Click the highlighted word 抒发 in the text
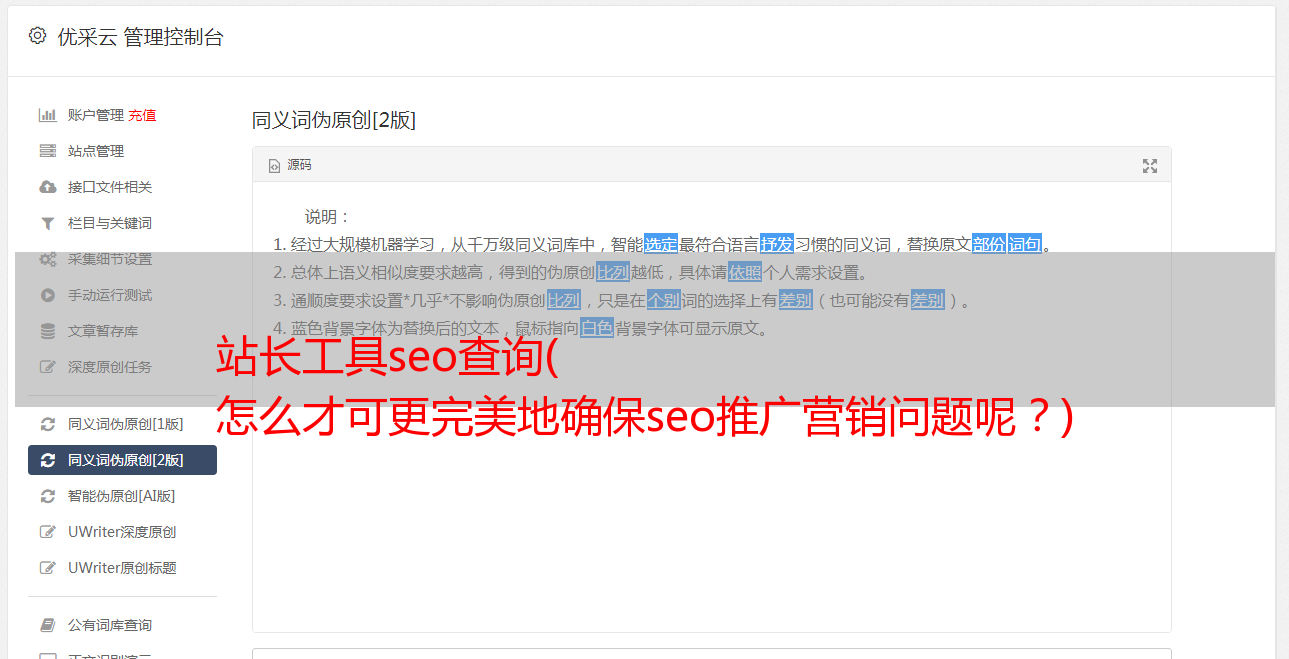Viewport: 1289px width, 659px height. tap(777, 244)
